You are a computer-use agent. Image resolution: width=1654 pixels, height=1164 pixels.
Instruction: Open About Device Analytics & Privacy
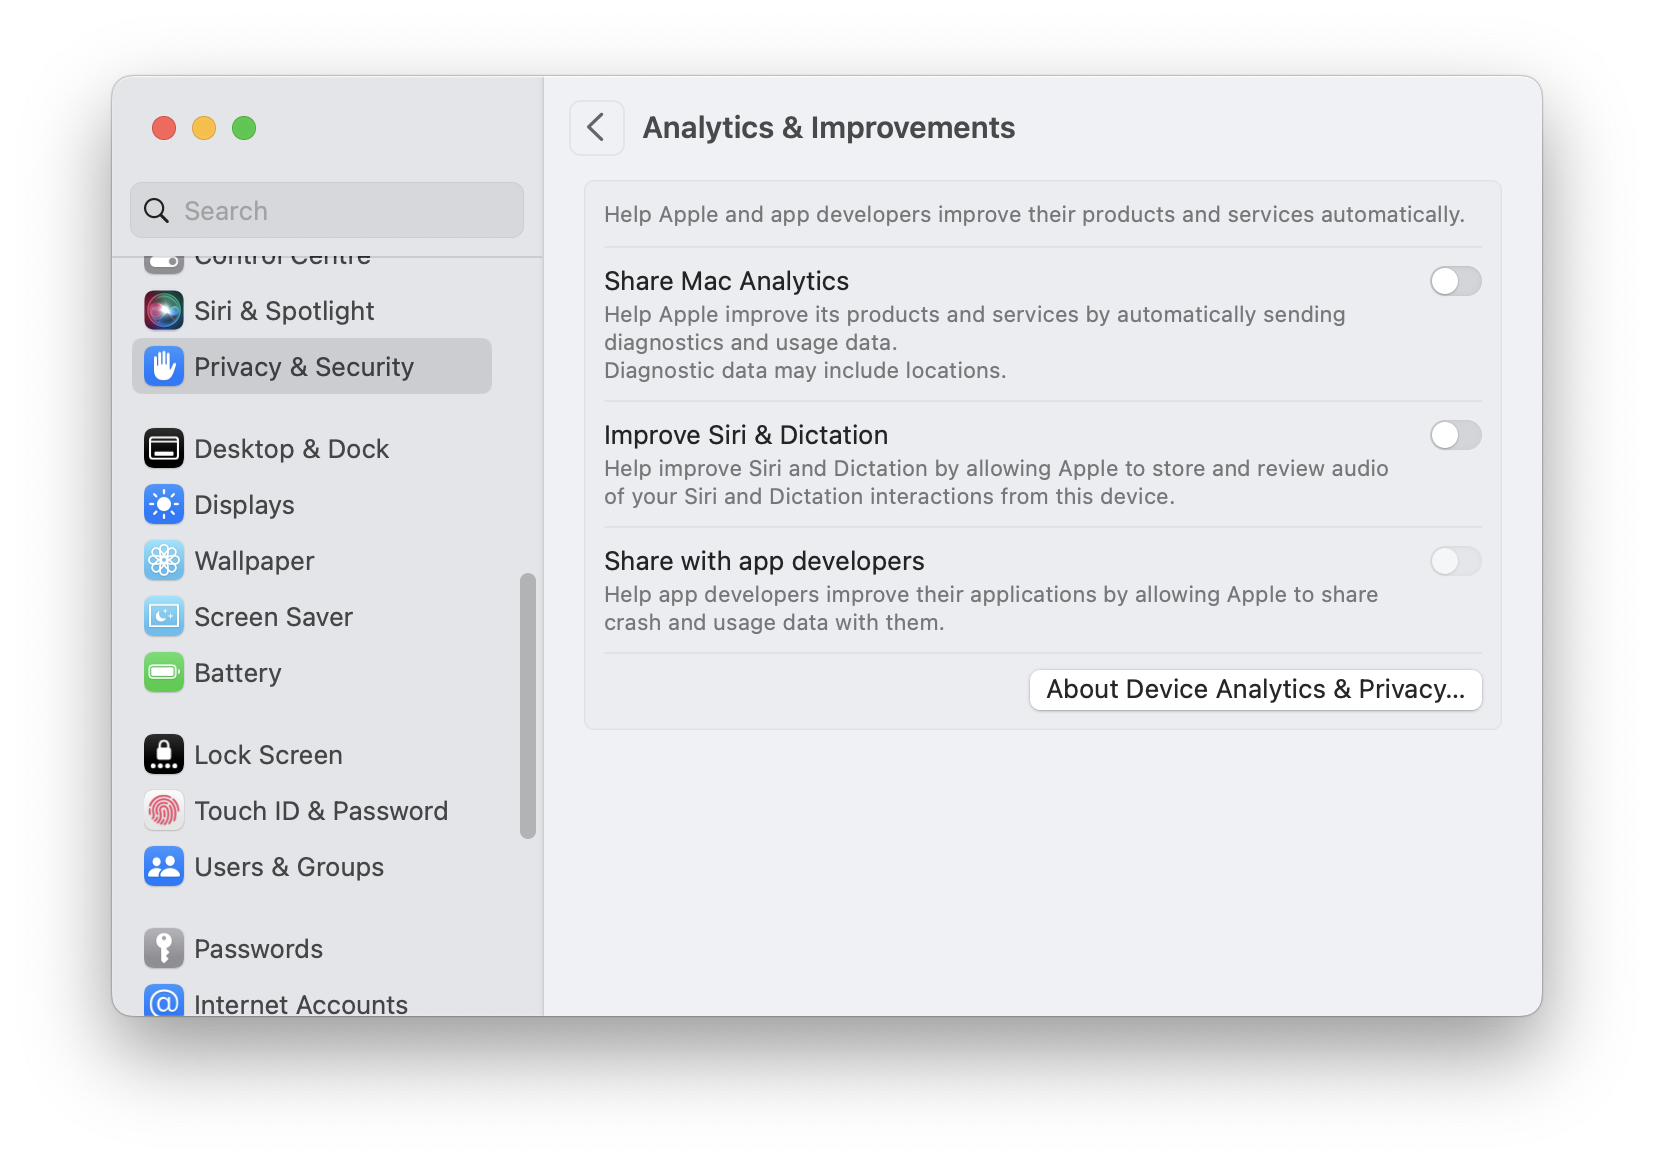(x=1256, y=690)
